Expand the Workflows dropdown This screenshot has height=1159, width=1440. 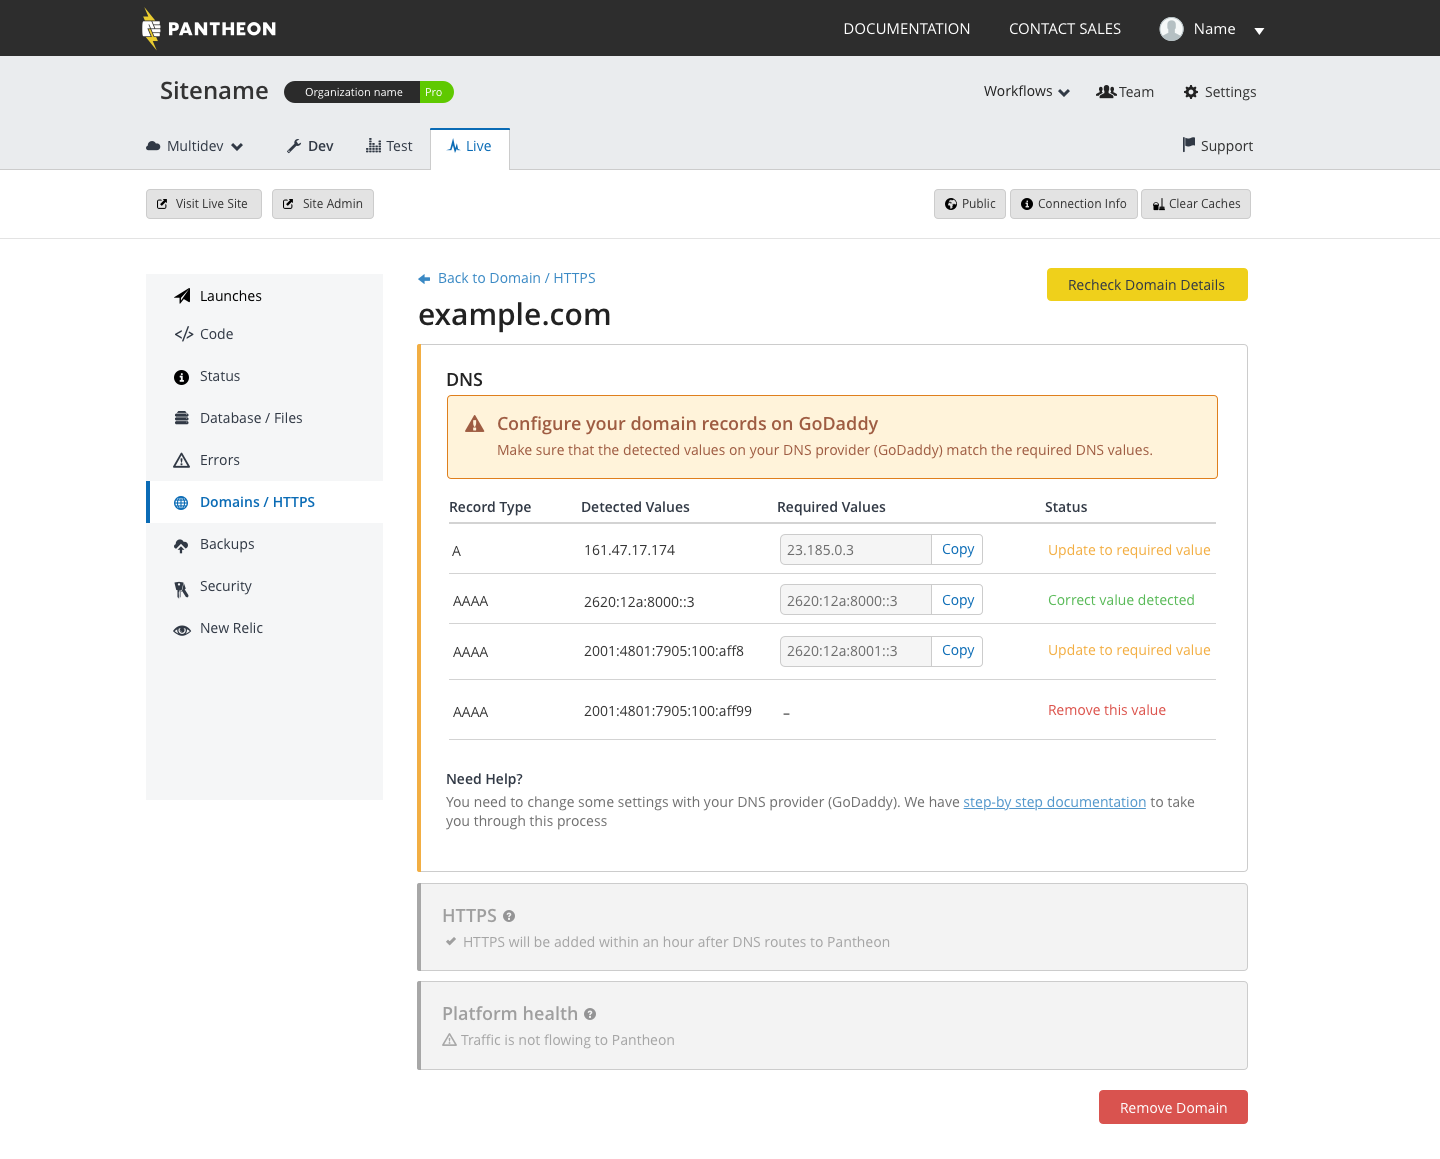1026,91
